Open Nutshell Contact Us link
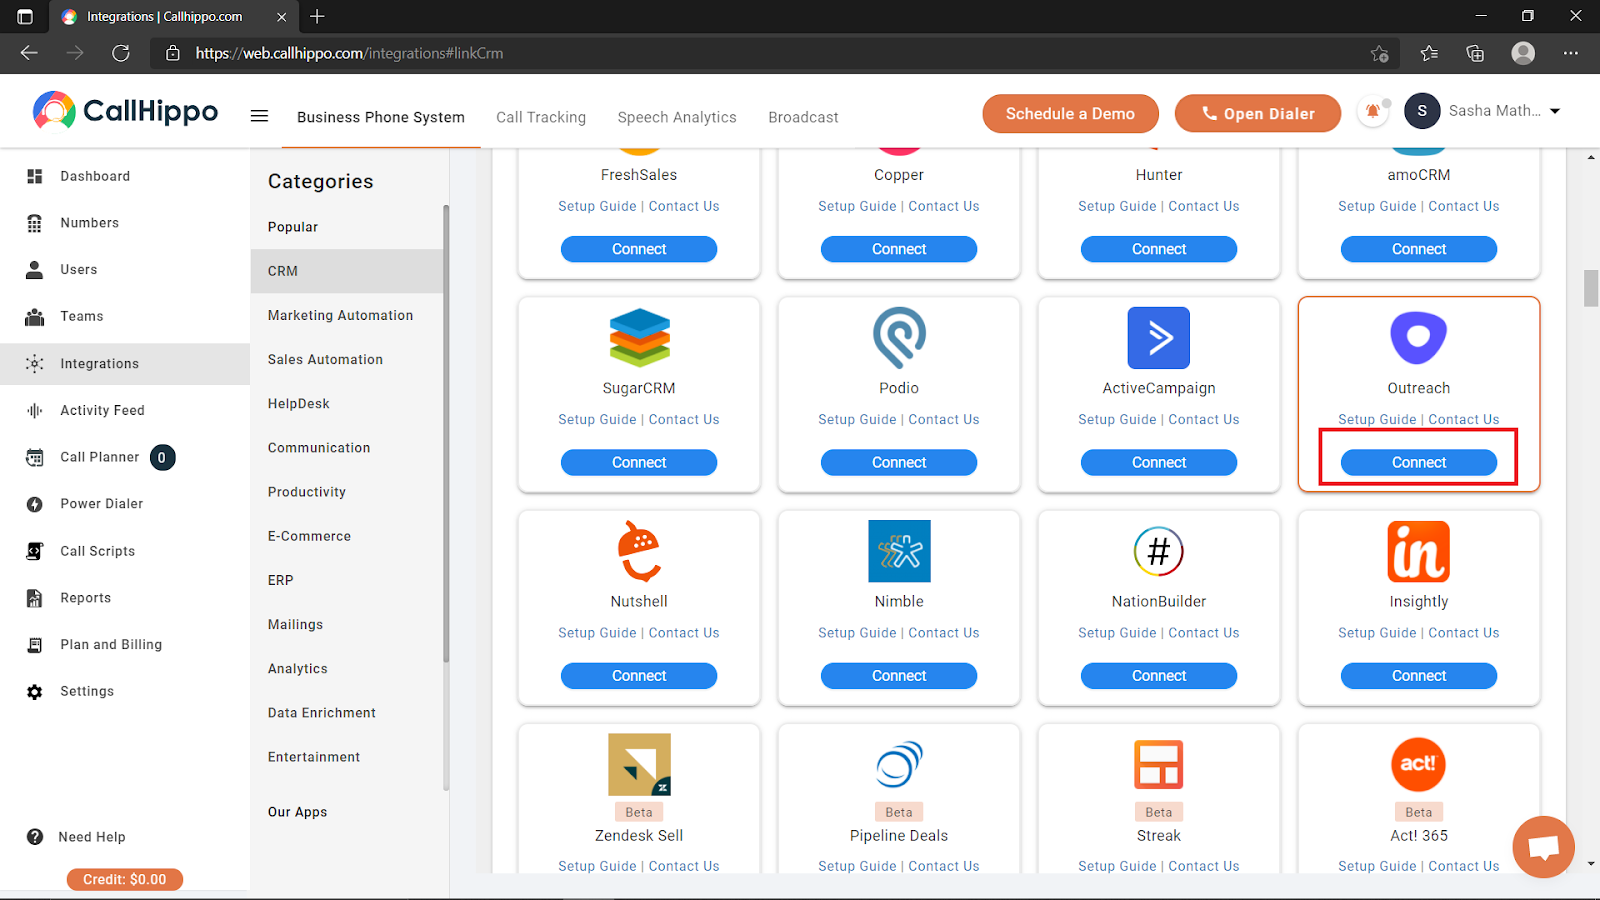Image resolution: width=1600 pixels, height=900 pixels. click(x=684, y=633)
